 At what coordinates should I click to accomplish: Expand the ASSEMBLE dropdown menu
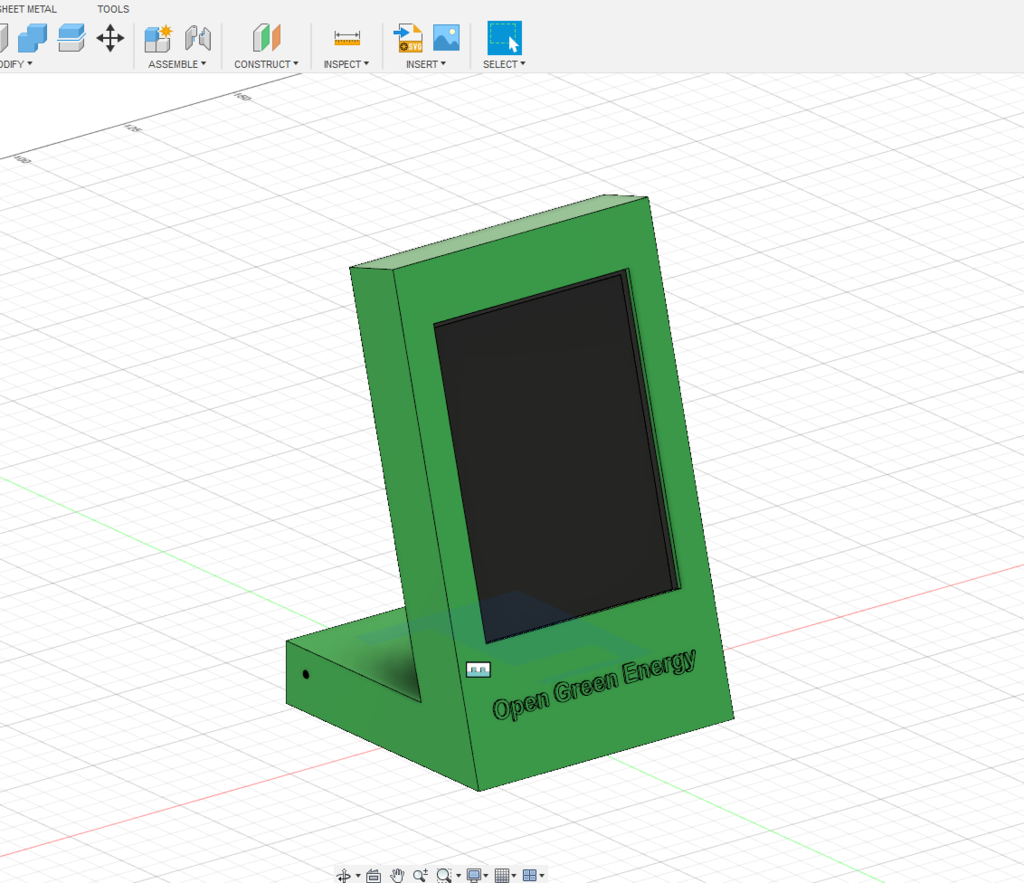177,64
